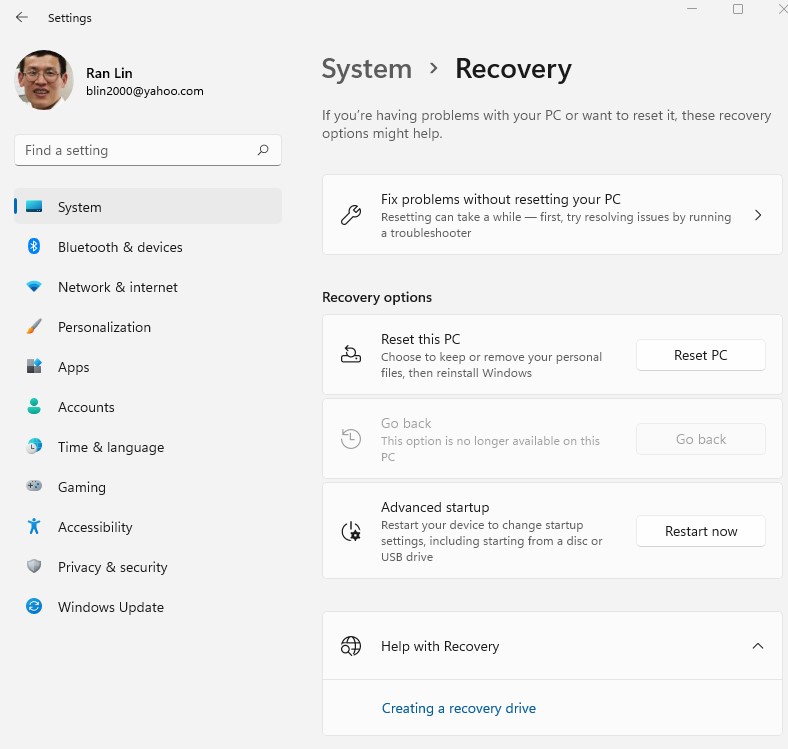
Task: Click the Ran Lin account name
Action: pyautogui.click(x=109, y=73)
